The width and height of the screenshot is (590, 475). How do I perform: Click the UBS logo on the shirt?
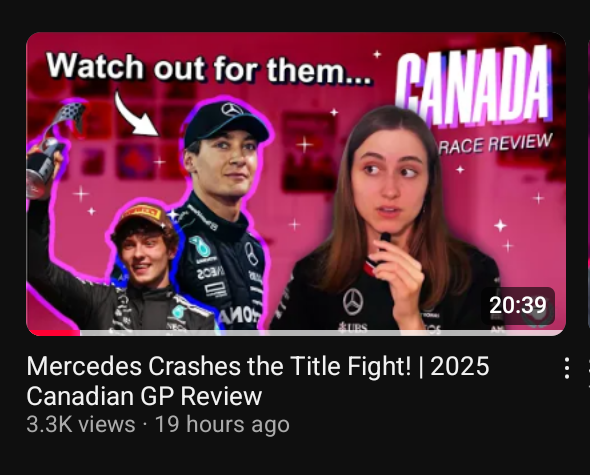coord(353,327)
